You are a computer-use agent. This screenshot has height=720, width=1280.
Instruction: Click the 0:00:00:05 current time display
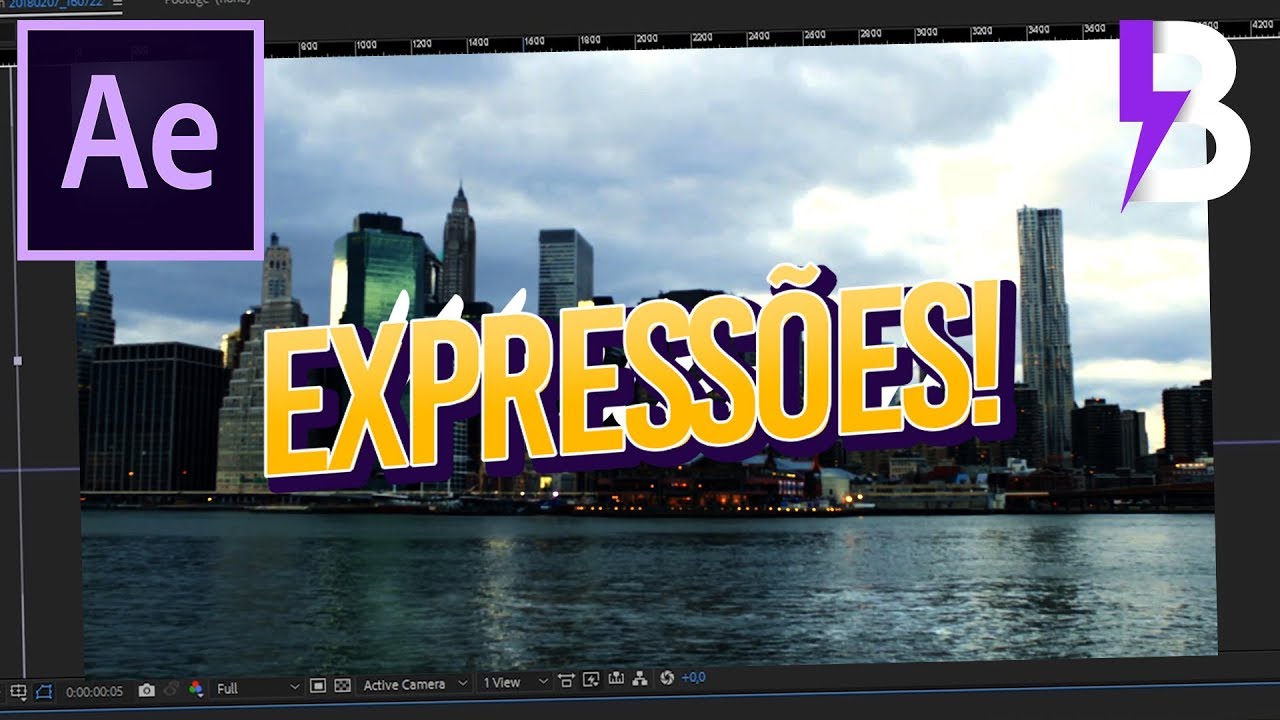point(94,690)
